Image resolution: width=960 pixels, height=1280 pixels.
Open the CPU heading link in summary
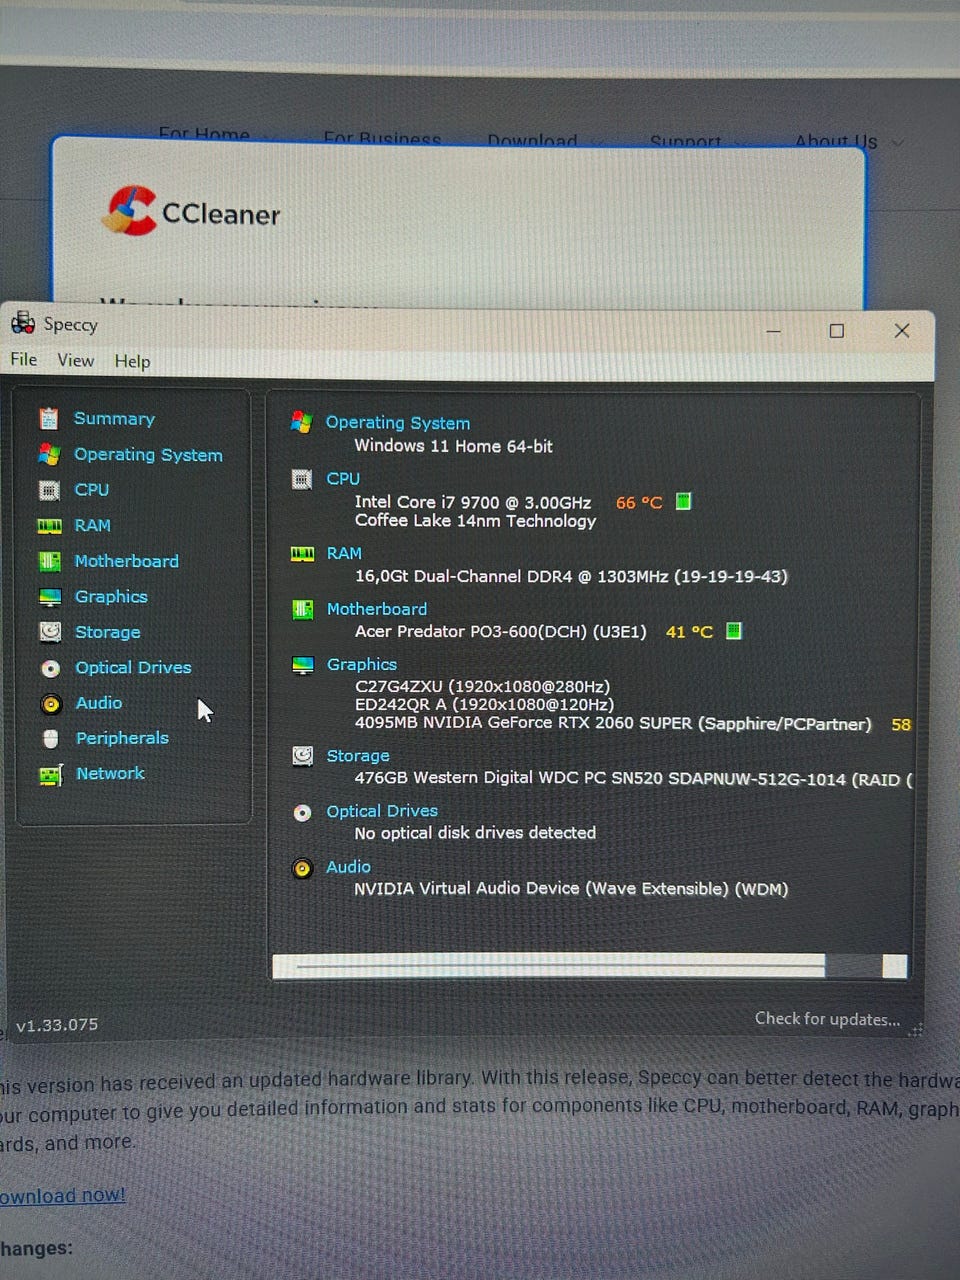pyautogui.click(x=343, y=478)
